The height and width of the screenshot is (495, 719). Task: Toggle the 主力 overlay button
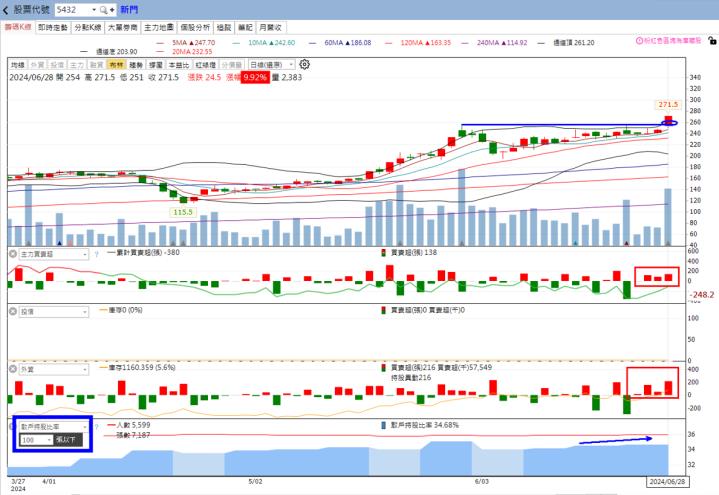(77, 65)
